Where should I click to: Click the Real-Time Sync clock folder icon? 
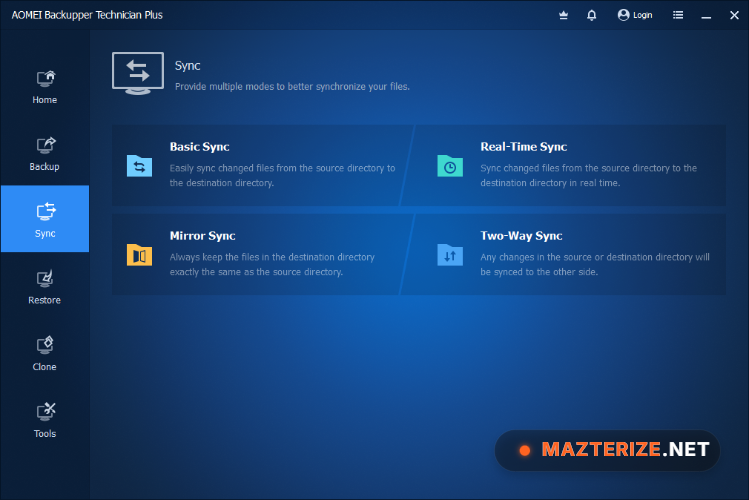point(450,166)
